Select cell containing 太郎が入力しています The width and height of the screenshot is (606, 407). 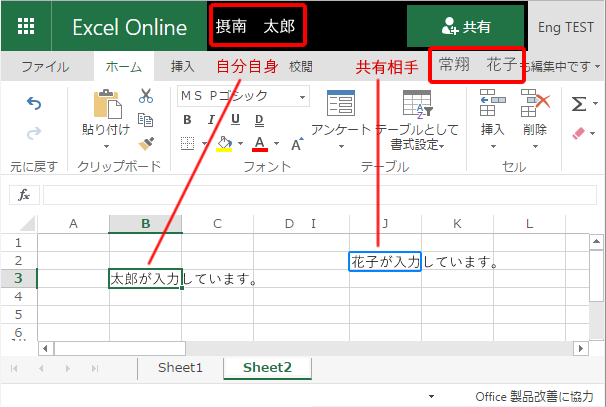click(x=145, y=278)
